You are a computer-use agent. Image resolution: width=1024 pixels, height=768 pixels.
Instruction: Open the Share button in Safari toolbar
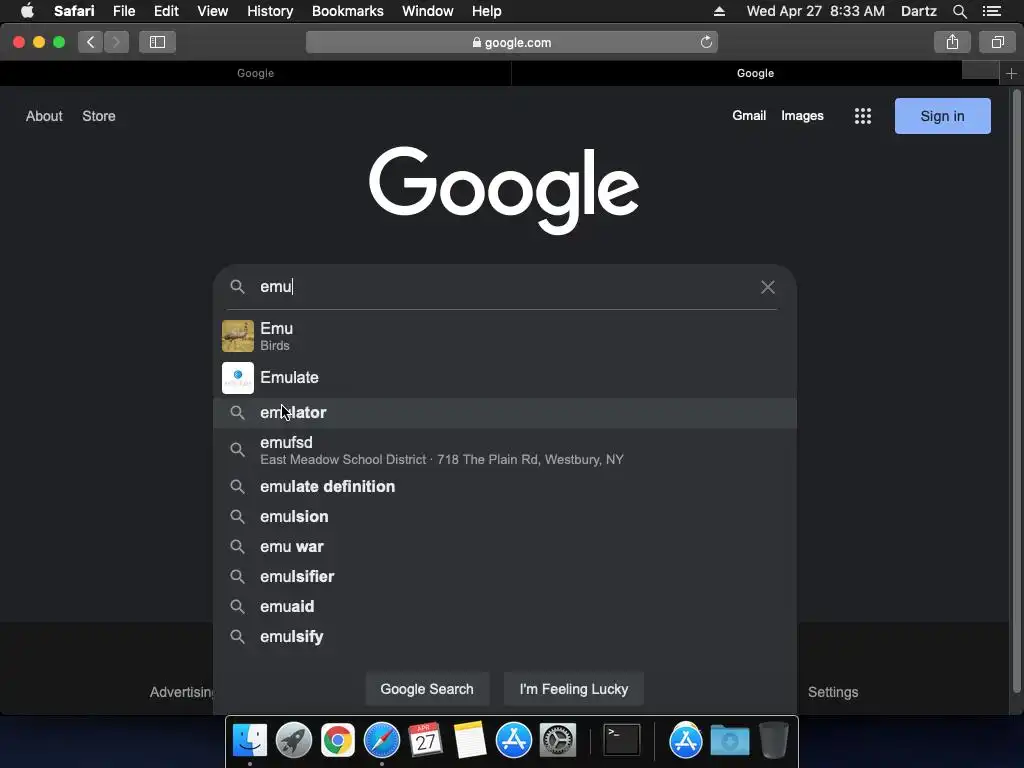click(952, 42)
